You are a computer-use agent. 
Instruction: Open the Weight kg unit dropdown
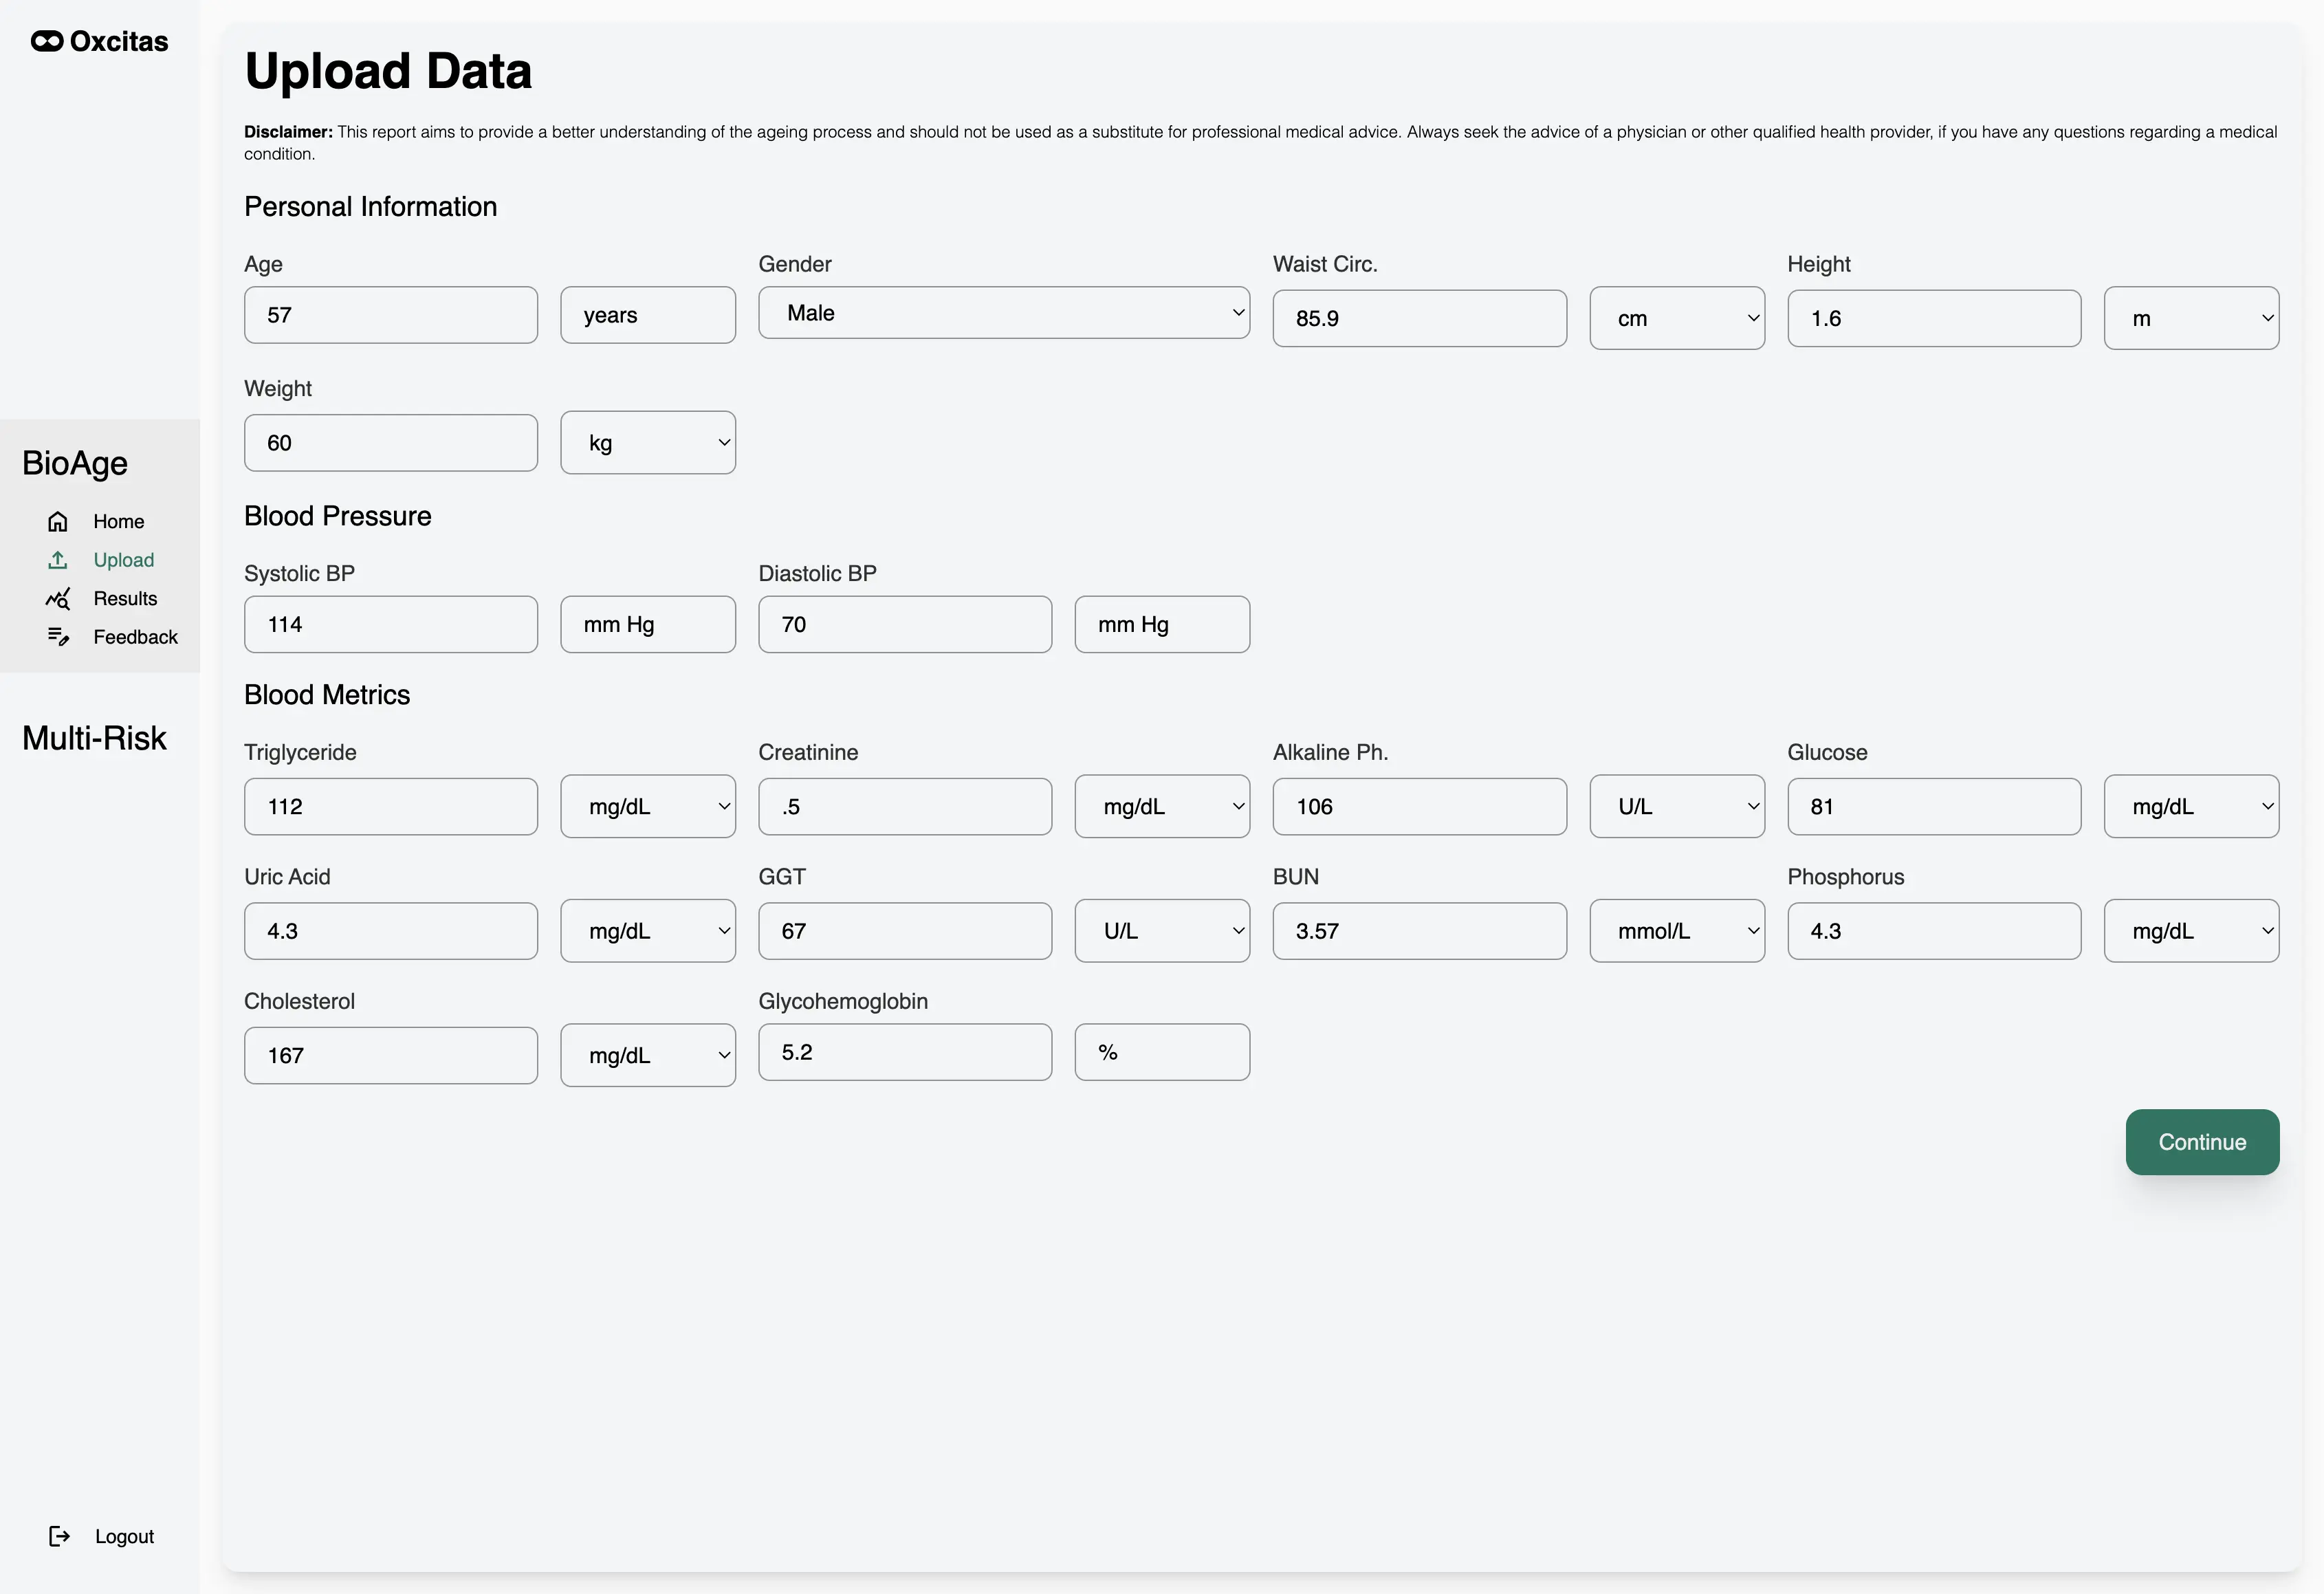[648, 443]
